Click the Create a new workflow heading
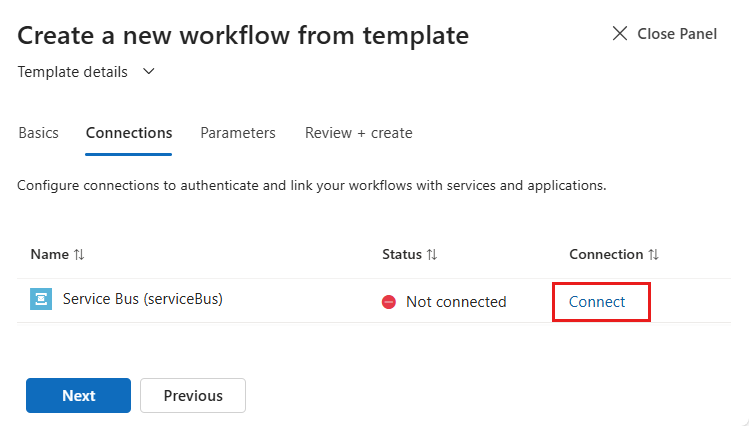749x426 pixels. click(243, 36)
